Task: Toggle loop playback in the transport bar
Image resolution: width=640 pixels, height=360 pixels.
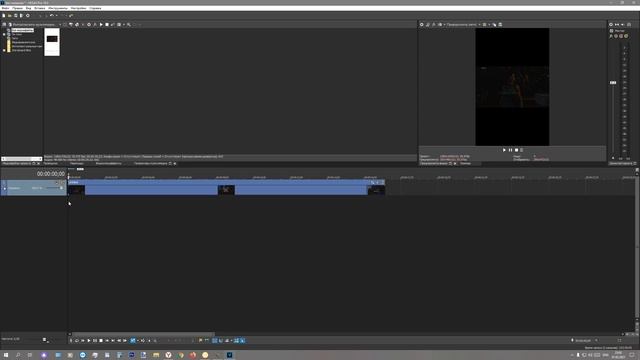Action: pyautogui.click(x=76, y=340)
